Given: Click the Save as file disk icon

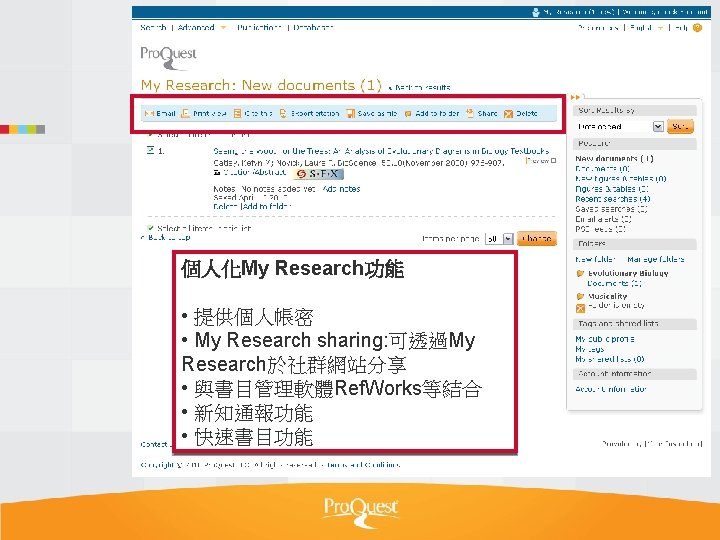Looking at the screenshot, I should pyautogui.click(x=350, y=113).
